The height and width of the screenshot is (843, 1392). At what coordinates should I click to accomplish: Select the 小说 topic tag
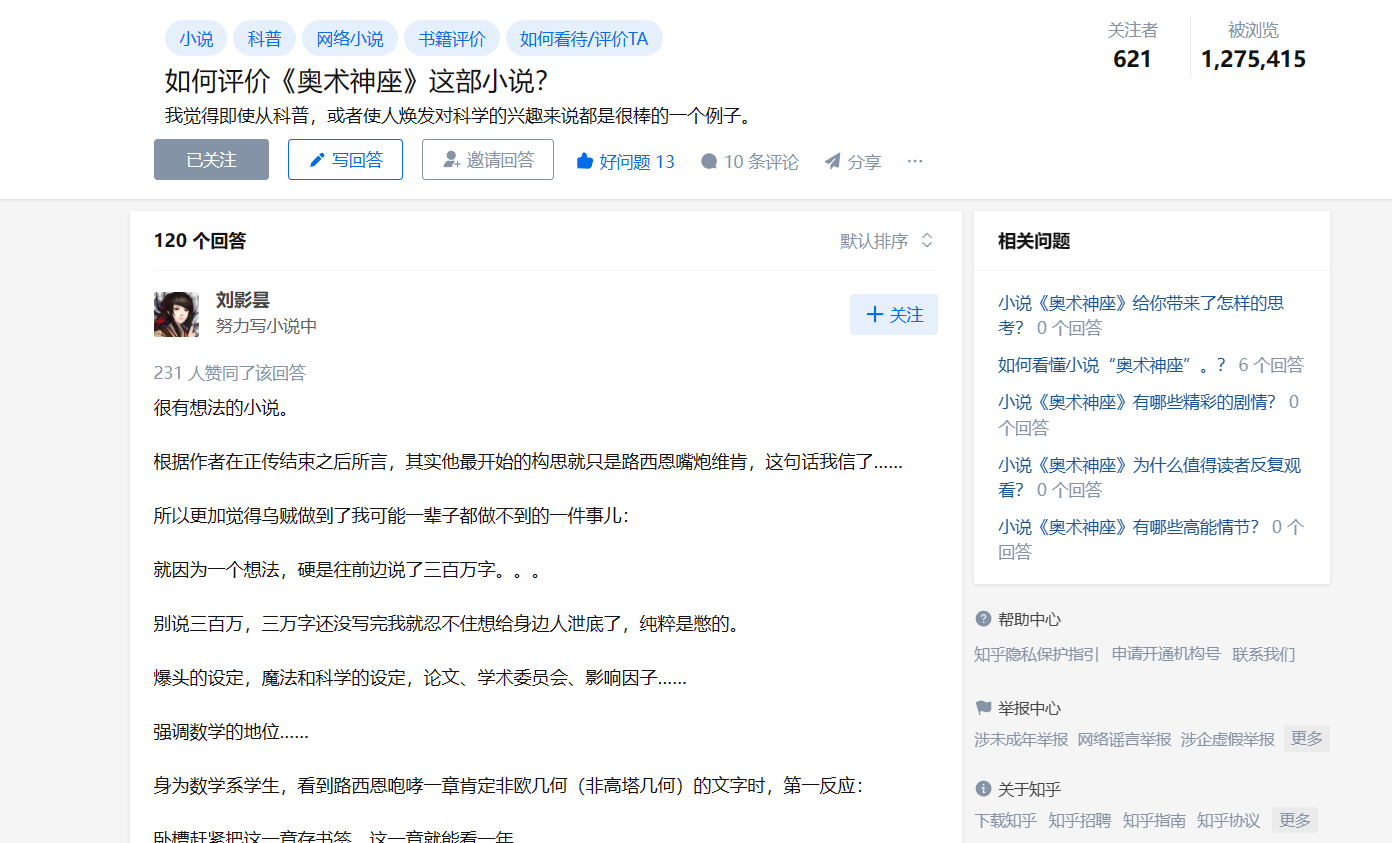196,39
